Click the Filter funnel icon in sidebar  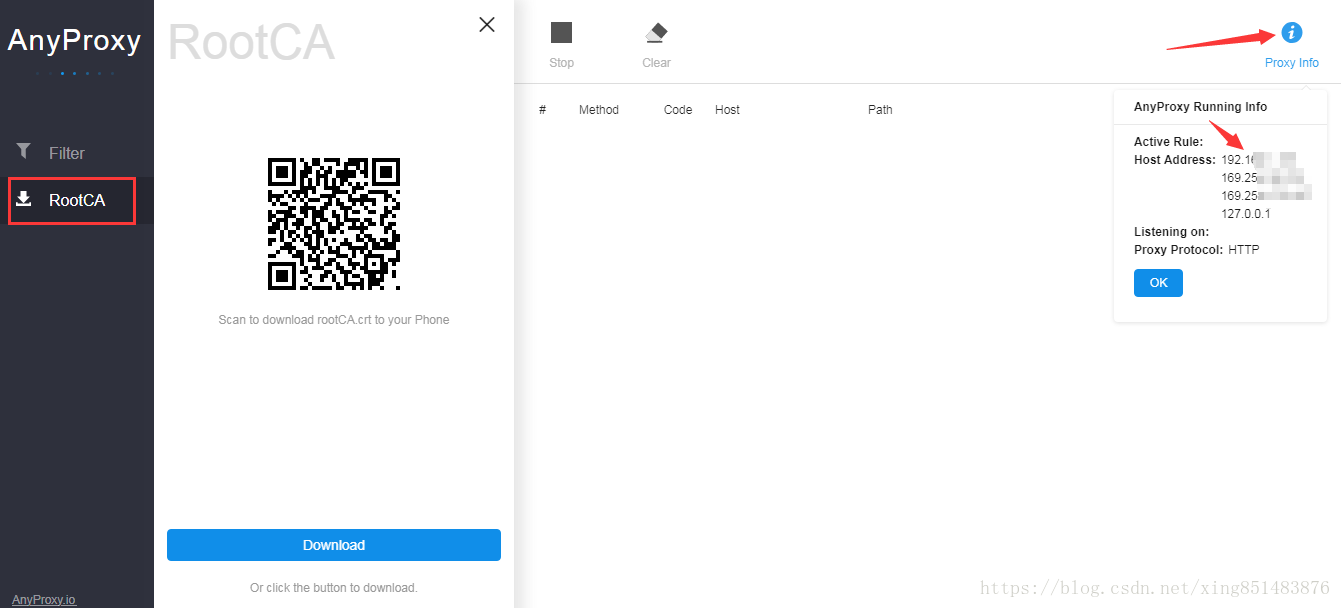pyautogui.click(x=24, y=151)
